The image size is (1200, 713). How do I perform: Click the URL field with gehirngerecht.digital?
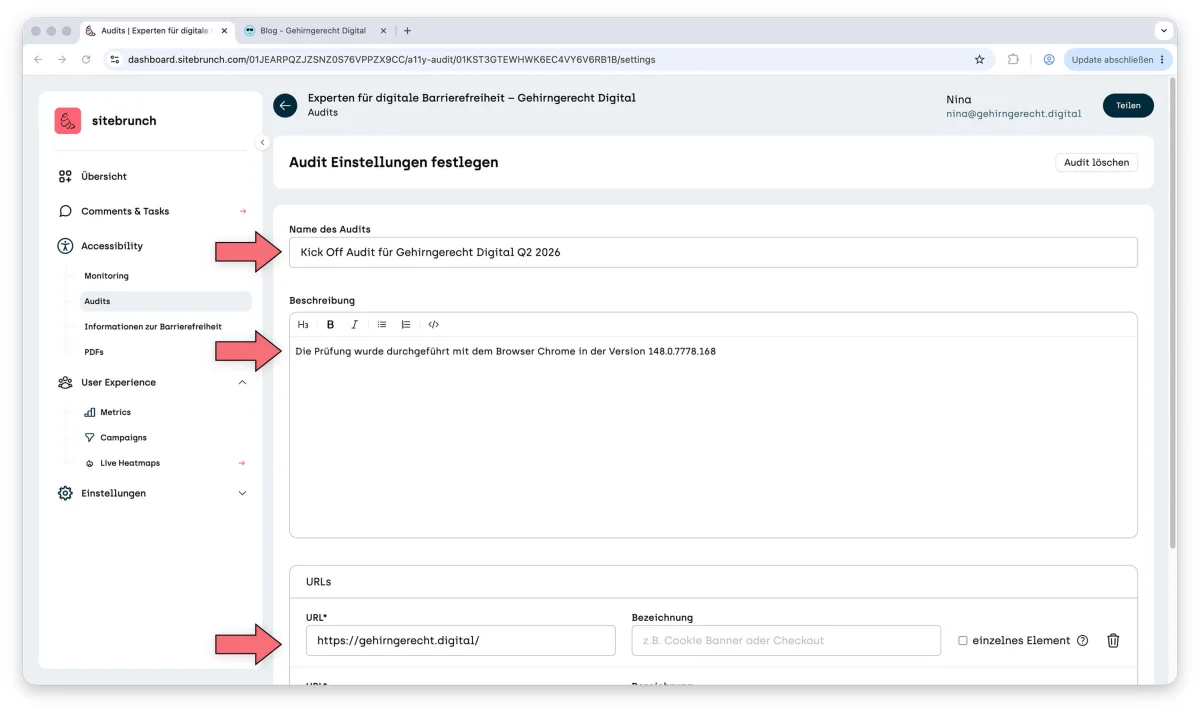pyautogui.click(x=461, y=640)
